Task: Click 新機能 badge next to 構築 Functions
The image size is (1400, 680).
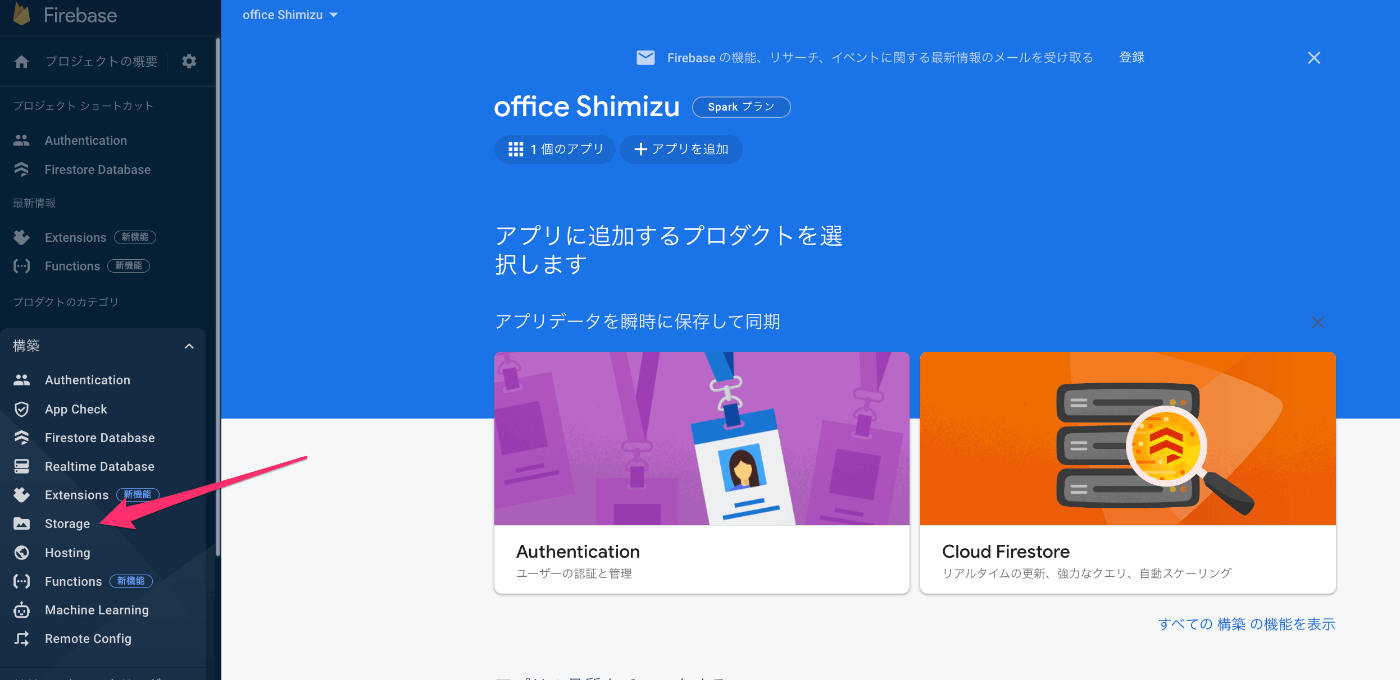Action: click(x=131, y=581)
